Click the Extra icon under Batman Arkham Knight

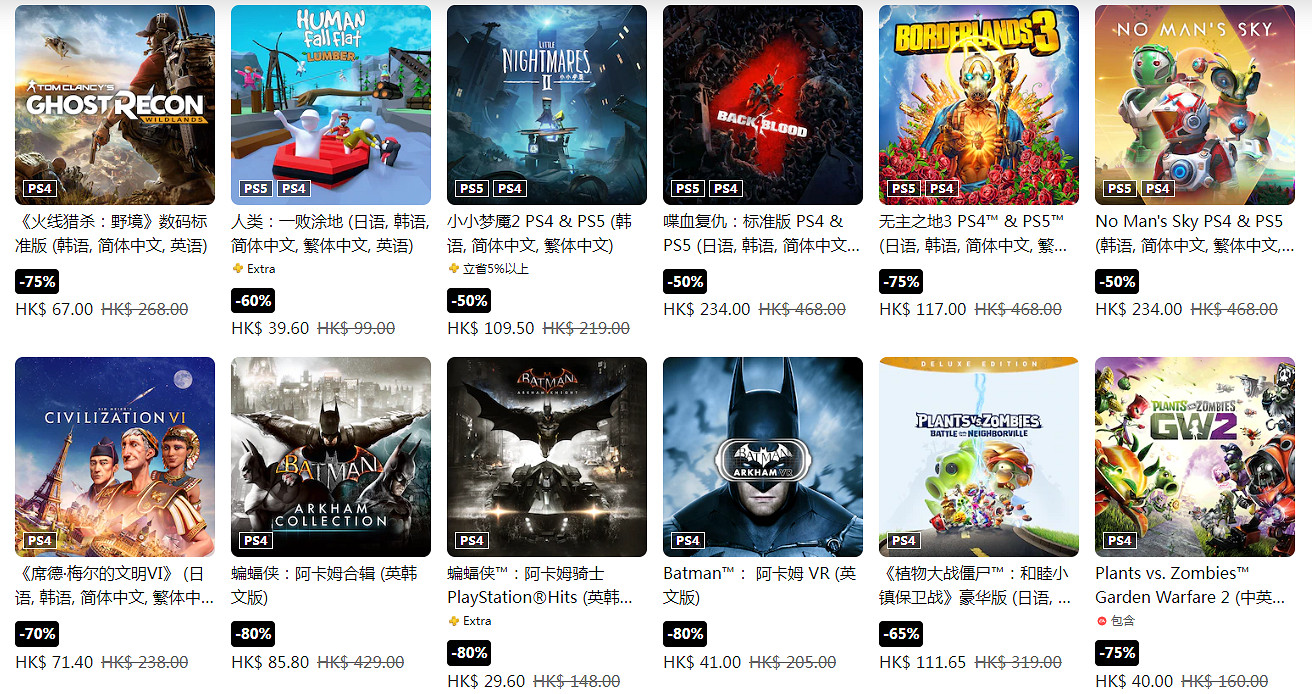click(x=453, y=621)
